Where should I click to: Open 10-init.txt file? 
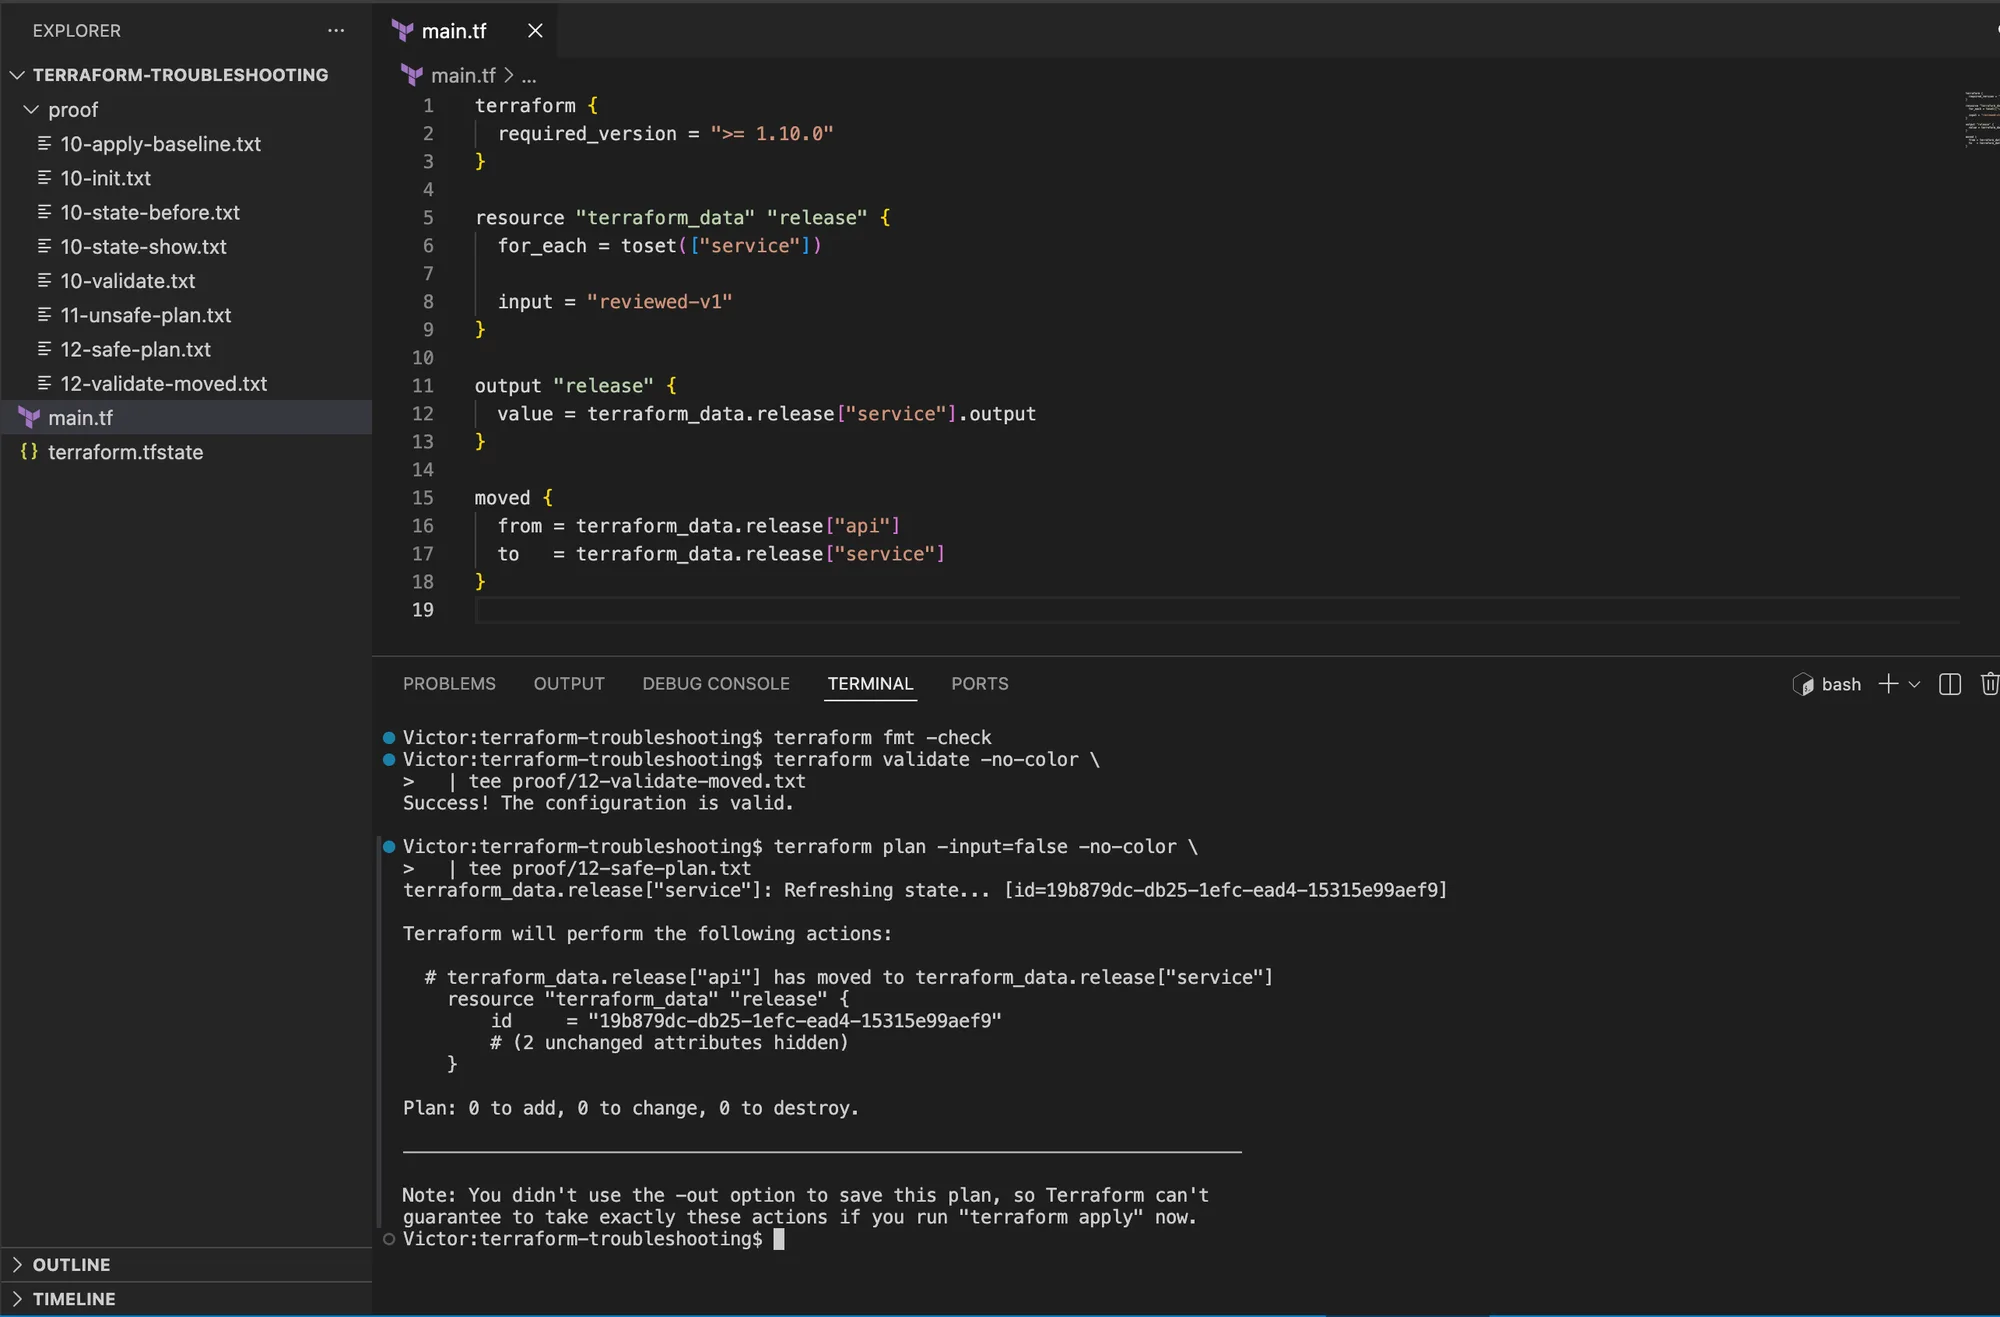(x=105, y=178)
